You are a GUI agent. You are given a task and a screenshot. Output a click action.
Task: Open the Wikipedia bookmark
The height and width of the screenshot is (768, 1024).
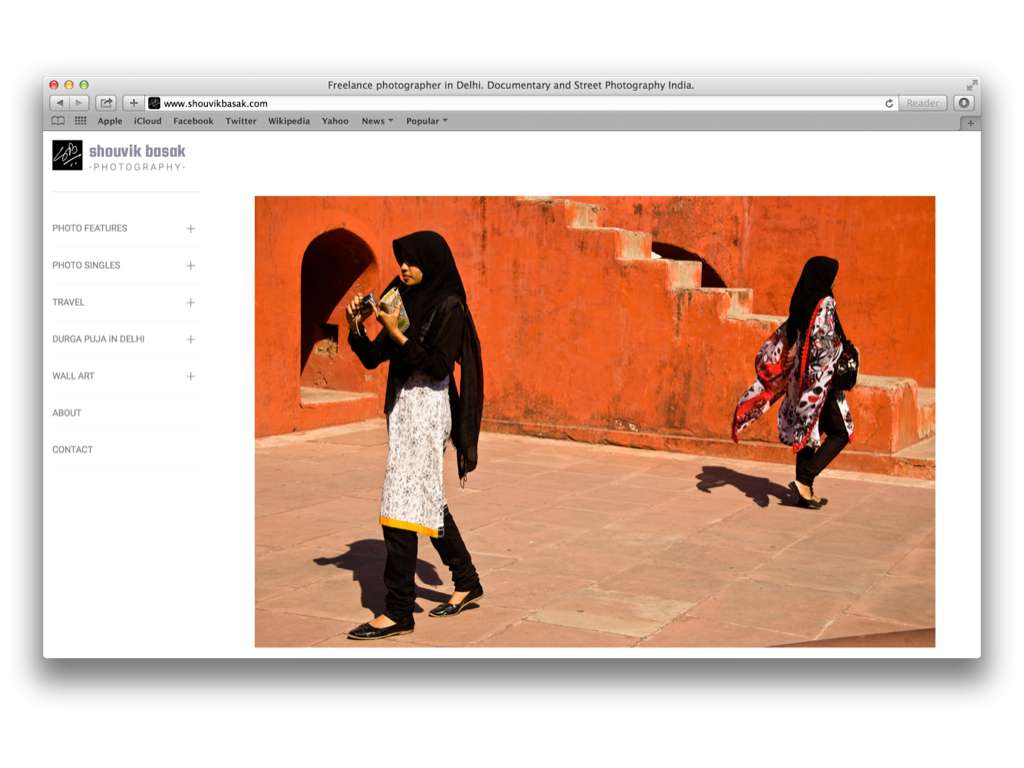point(289,121)
